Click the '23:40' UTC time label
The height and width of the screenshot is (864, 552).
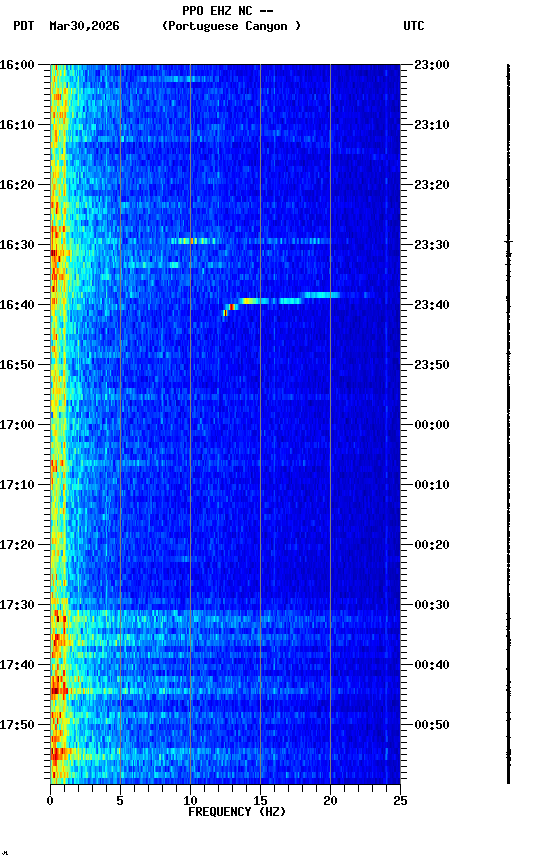coord(432,305)
